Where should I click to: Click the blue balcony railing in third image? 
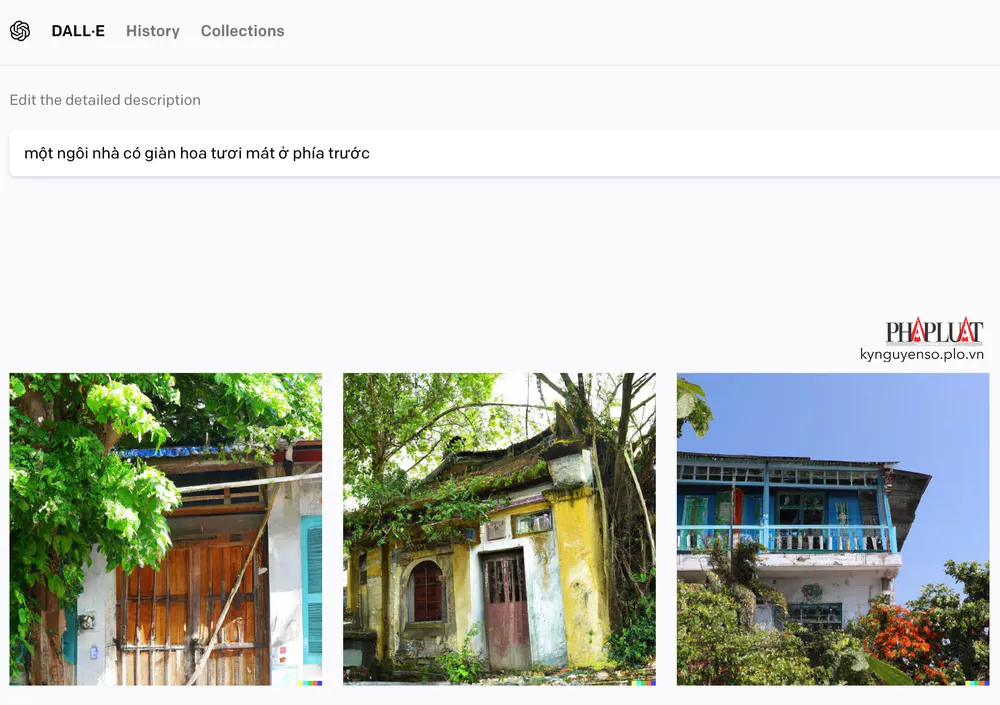tap(787, 538)
